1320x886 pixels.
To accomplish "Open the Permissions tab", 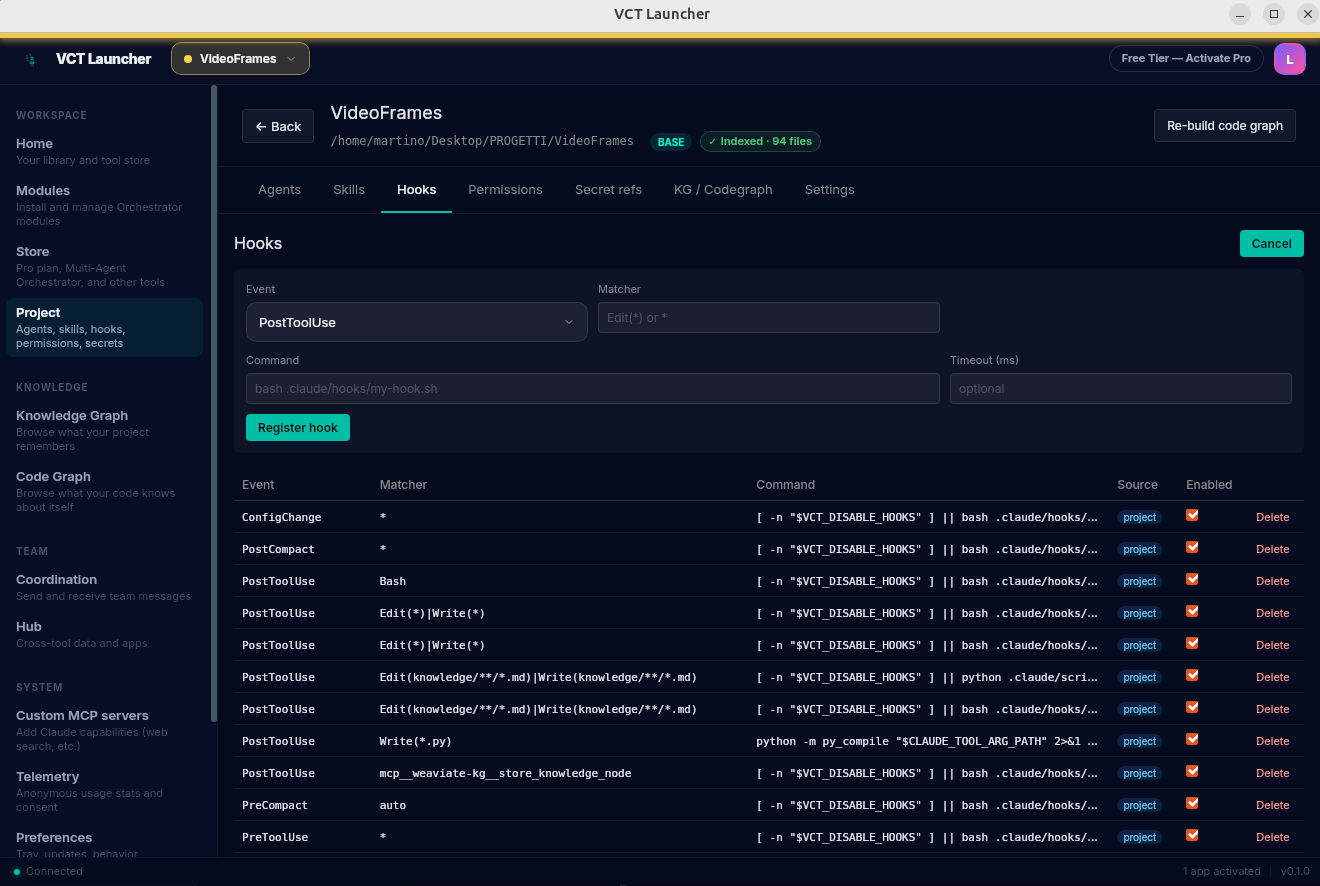I will tap(505, 190).
